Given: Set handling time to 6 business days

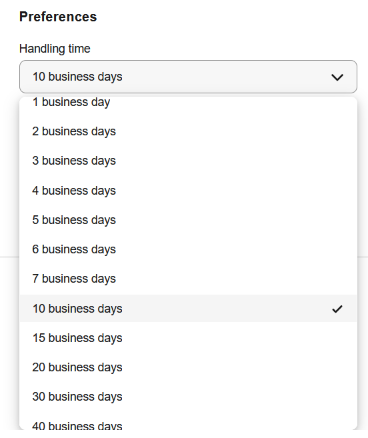Looking at the screenshot, I should point(188,249).
